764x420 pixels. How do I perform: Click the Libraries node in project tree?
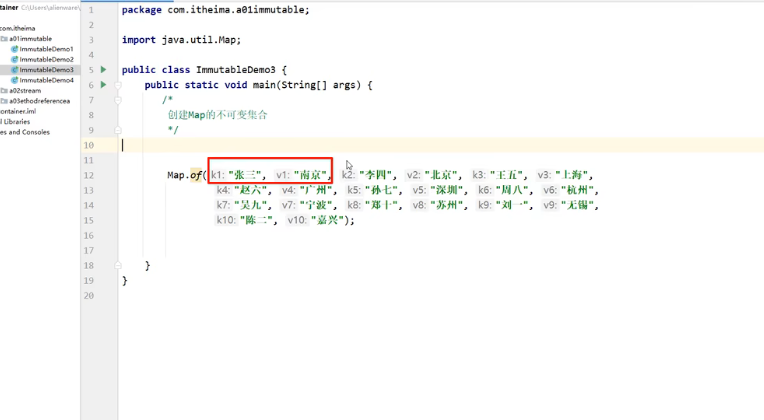click(x=16, y=122)
